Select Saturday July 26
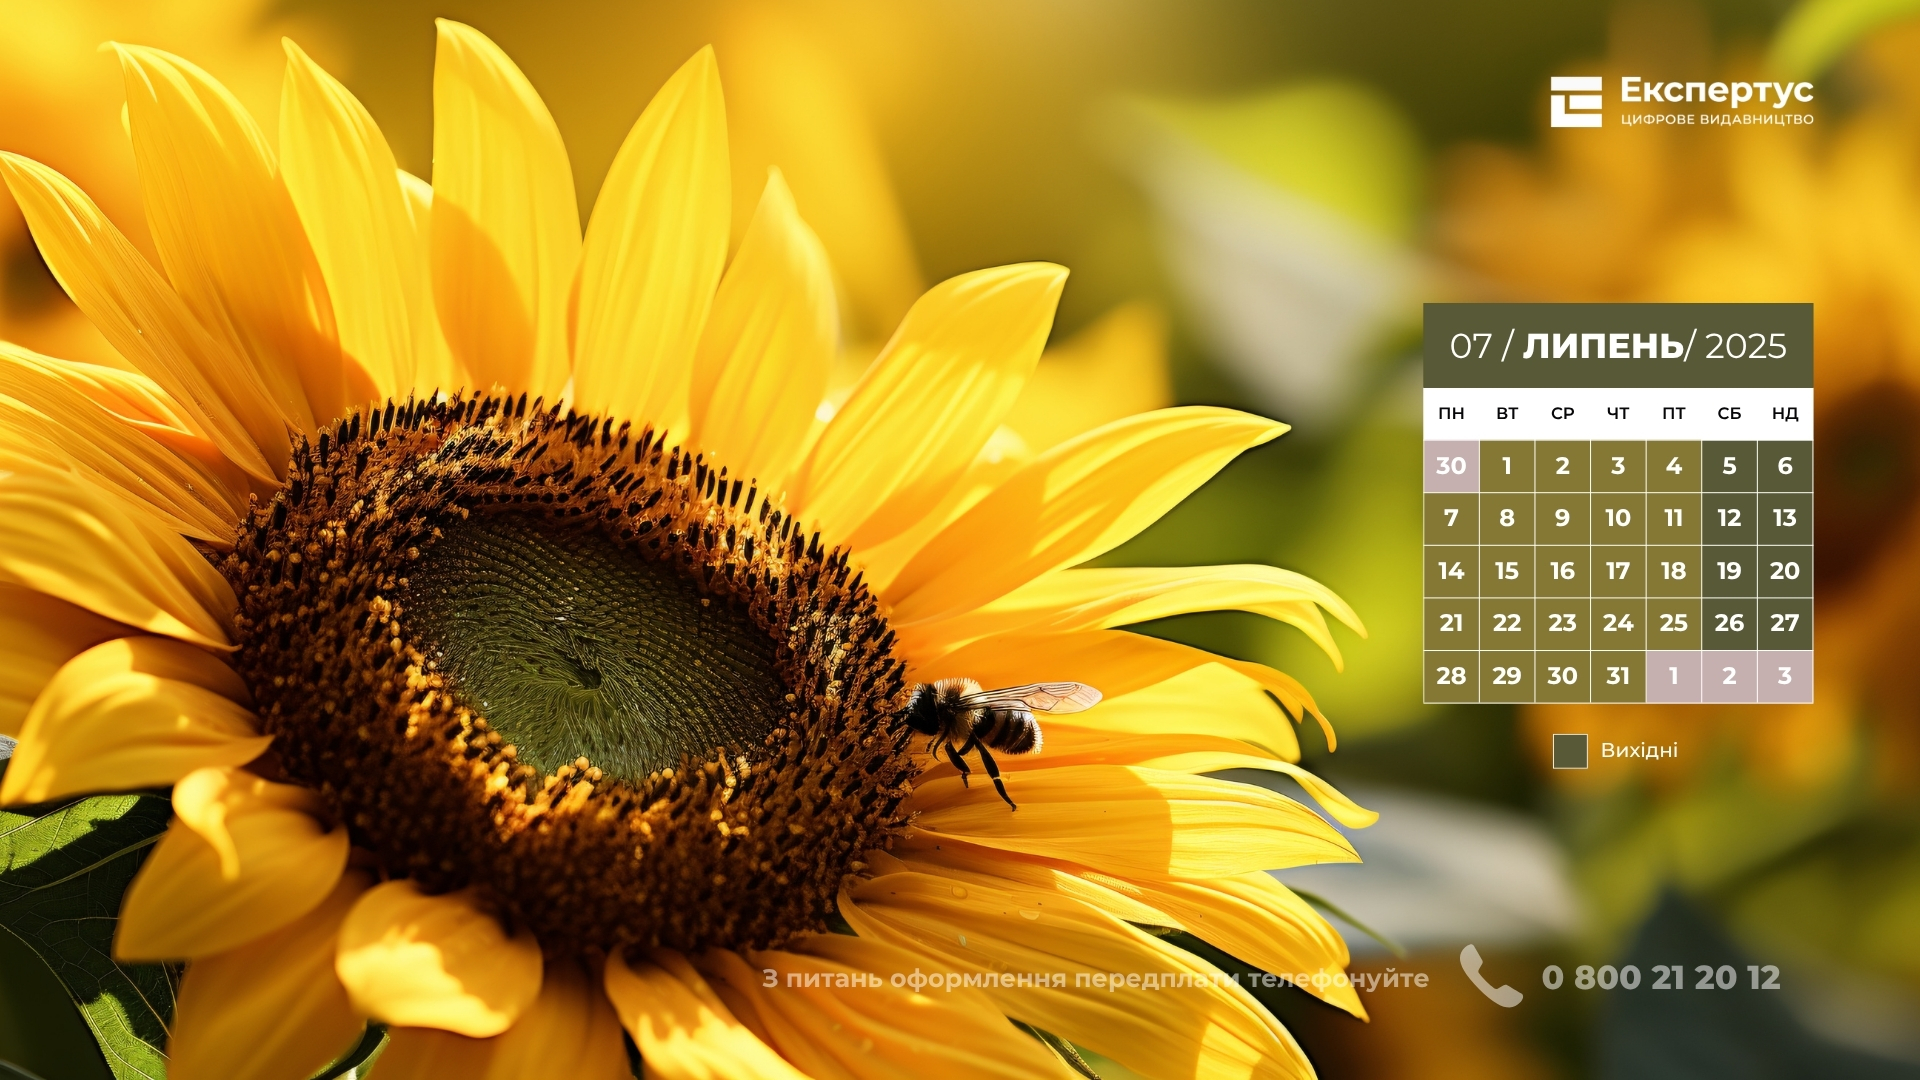 click(x=1729, y=623)
